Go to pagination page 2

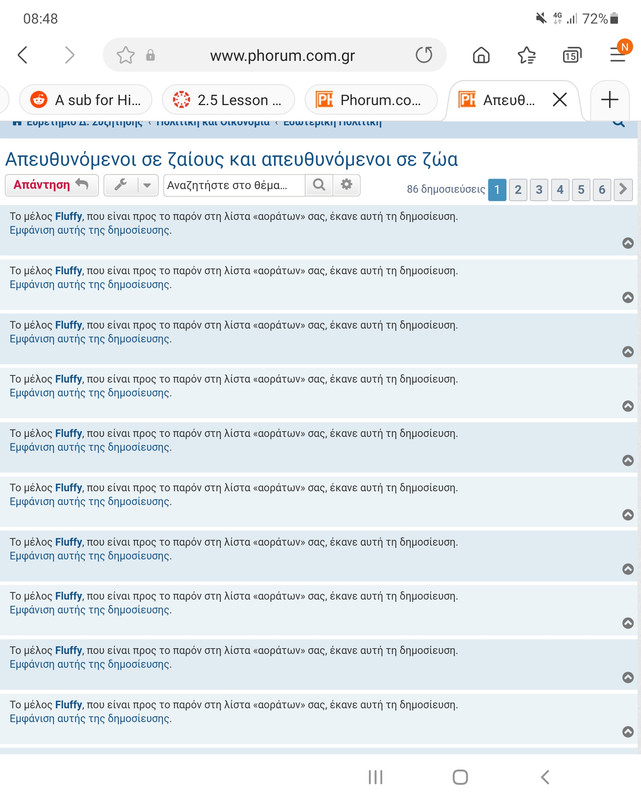pos(518,190)
